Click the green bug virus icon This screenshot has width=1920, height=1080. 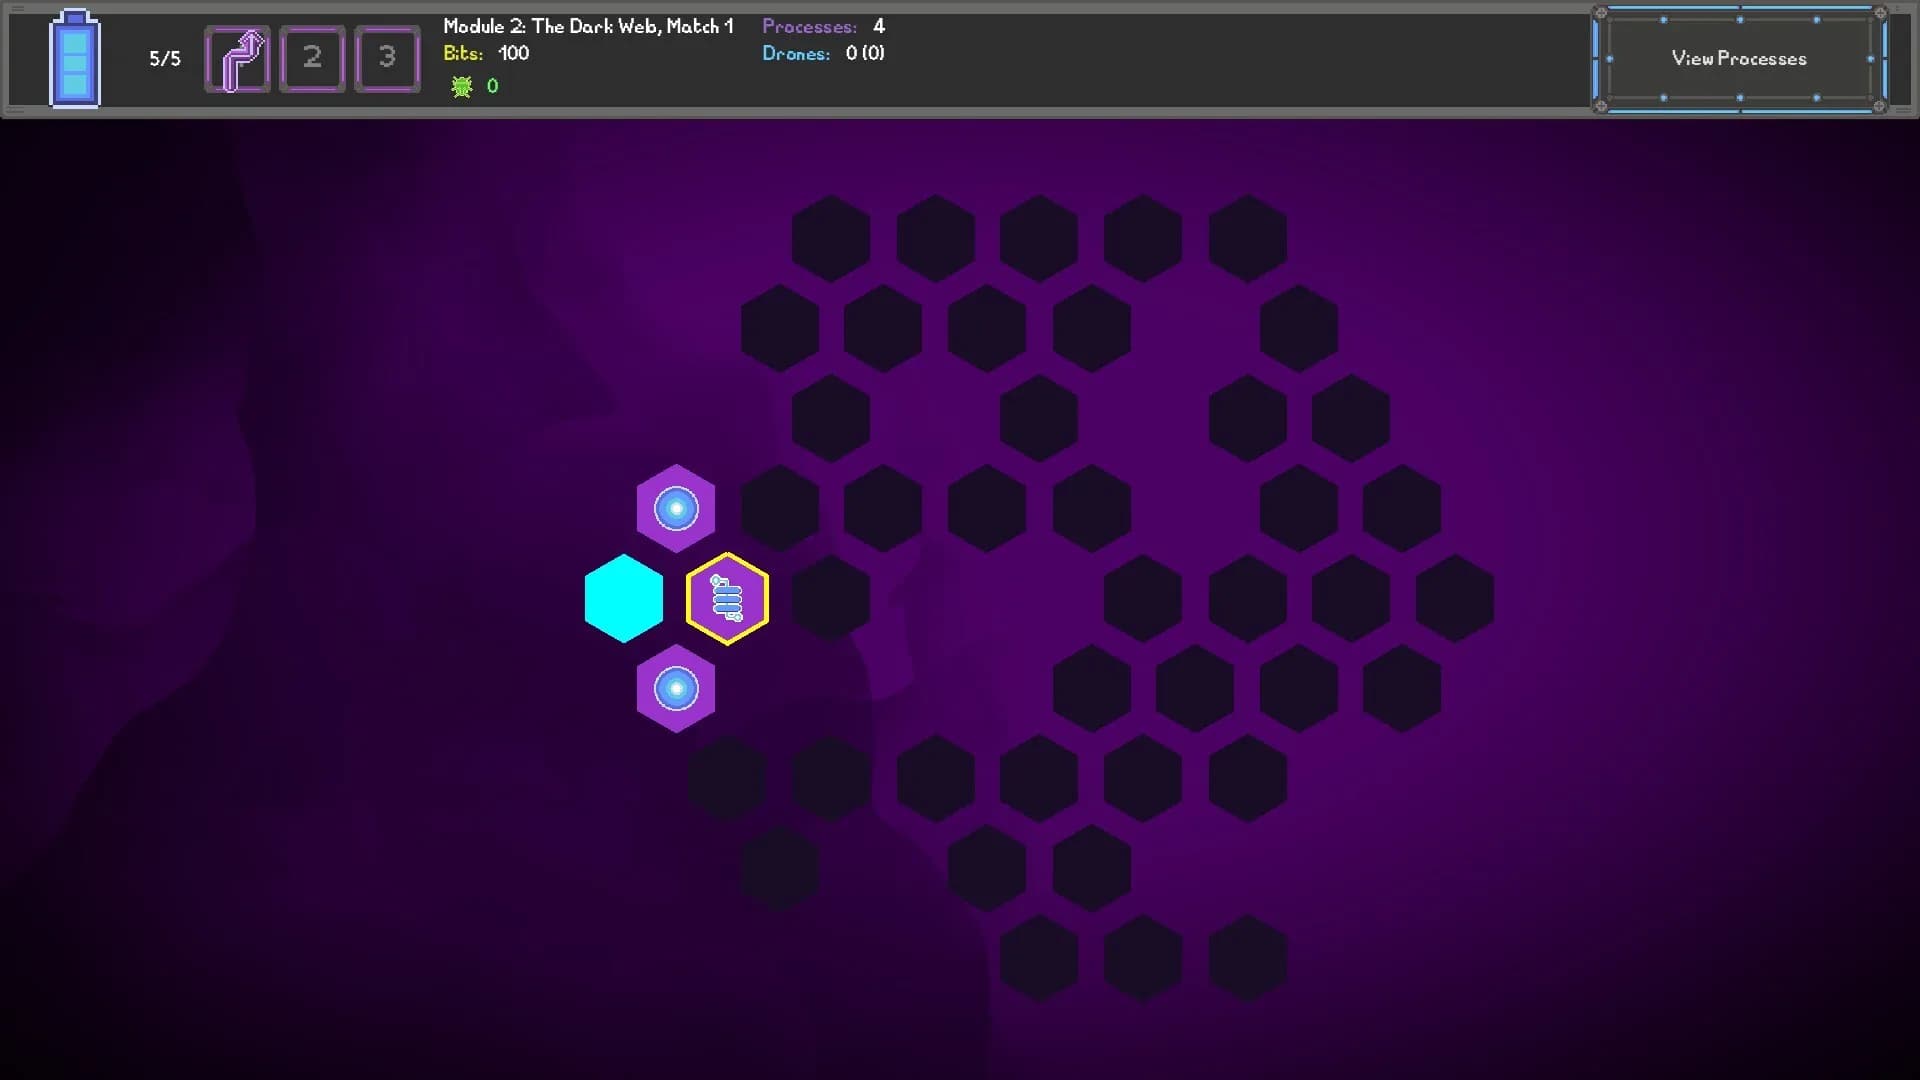click(462, 87)
